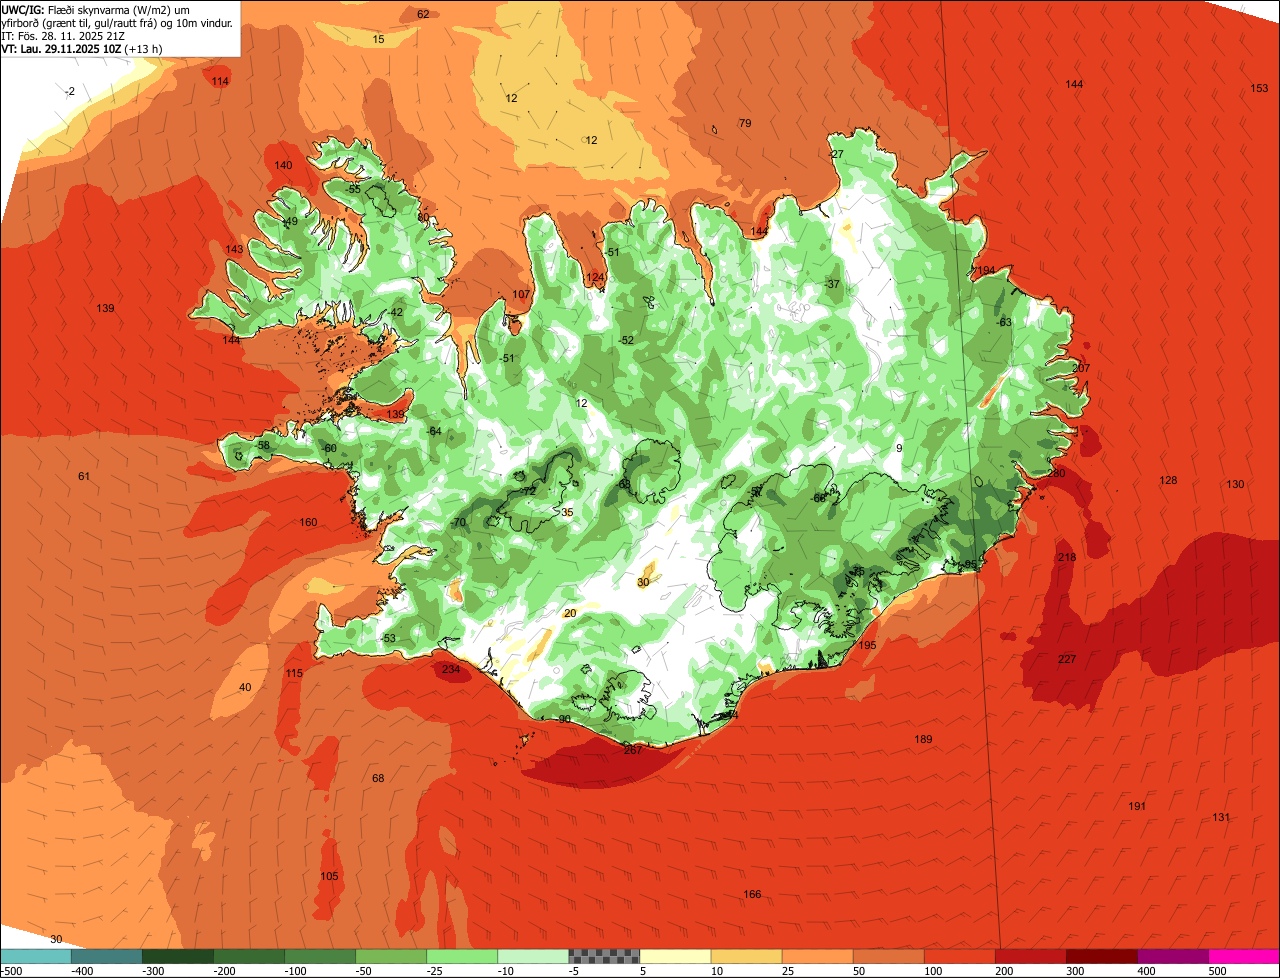Viewport: 1280px width, 978px height.
Task: Click the flux value 62 at the top of the map
Action: coord(423,14)
